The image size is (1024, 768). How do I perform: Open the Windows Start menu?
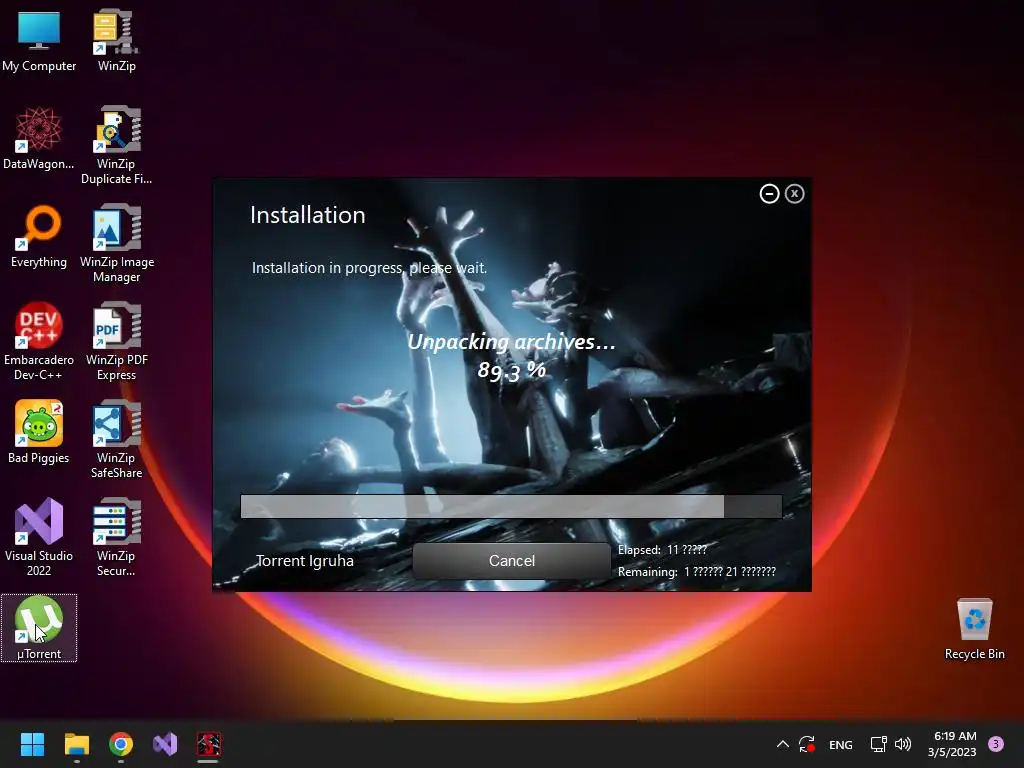(x=32, y=744)
